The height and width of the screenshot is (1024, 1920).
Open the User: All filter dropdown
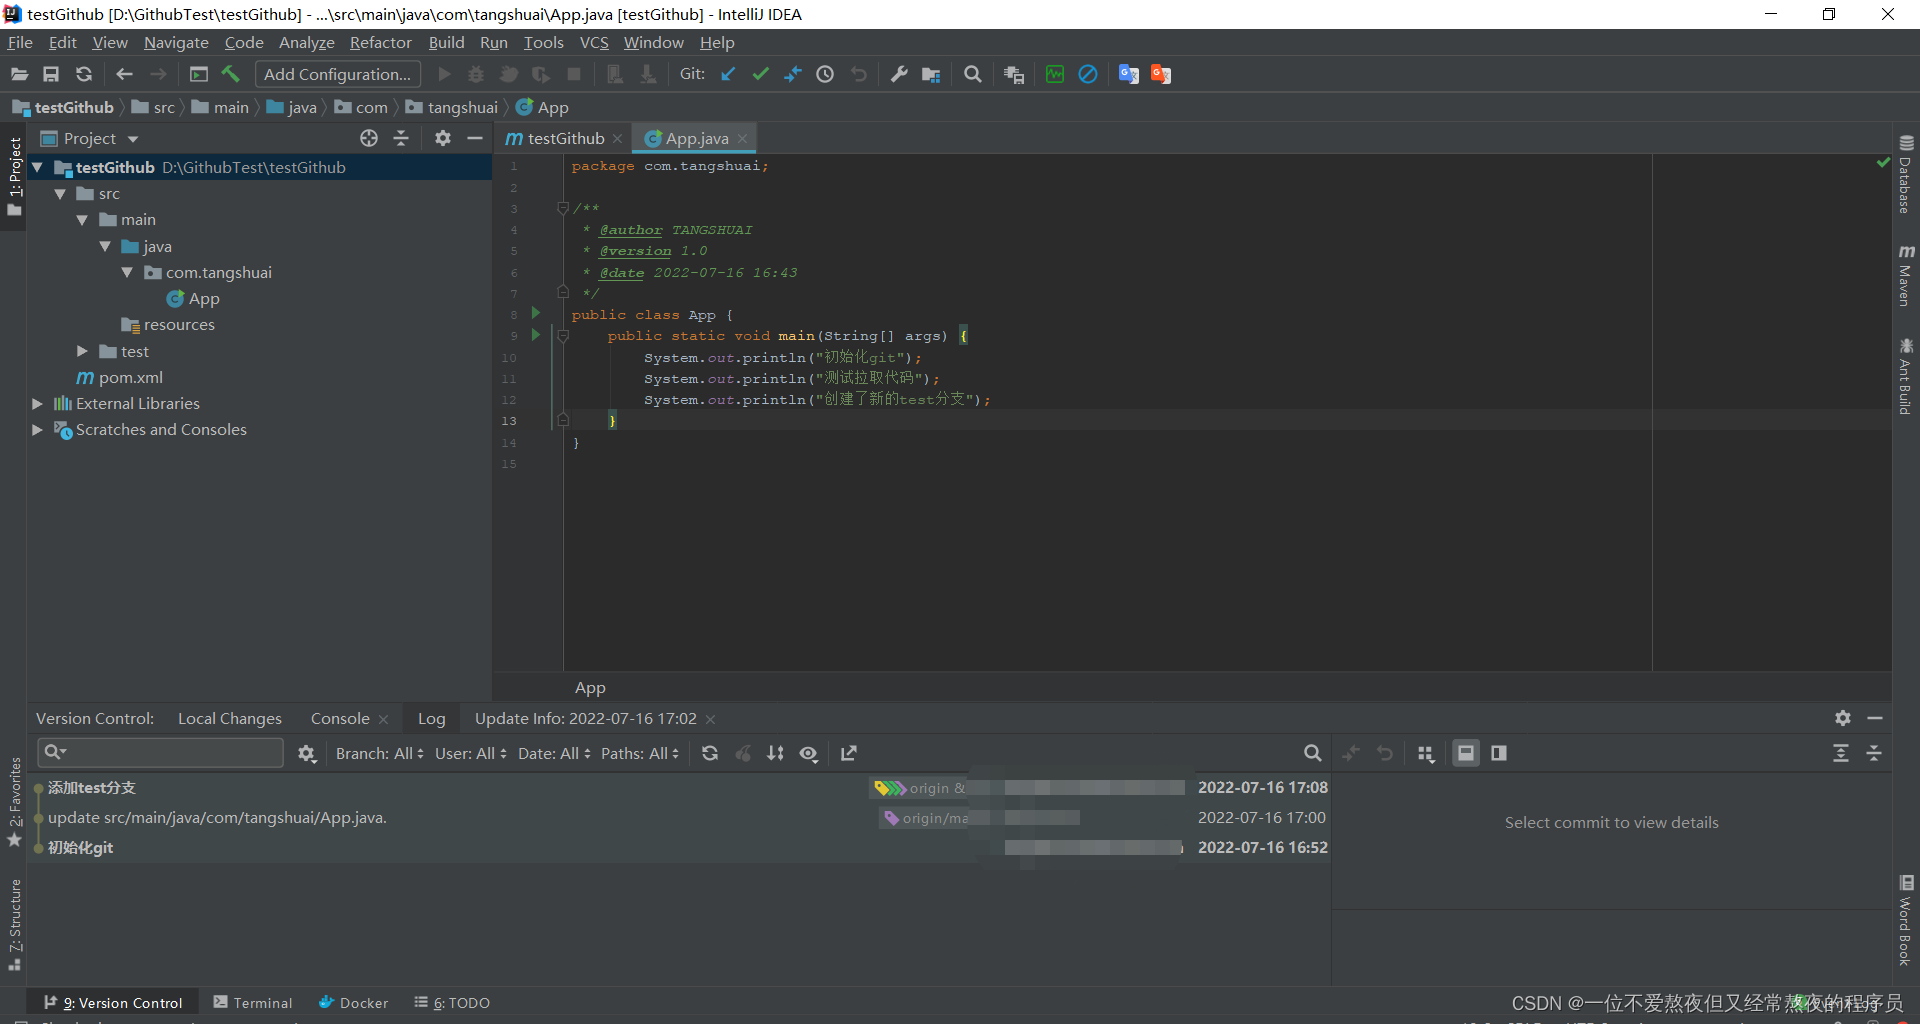(x=471, y=753)
